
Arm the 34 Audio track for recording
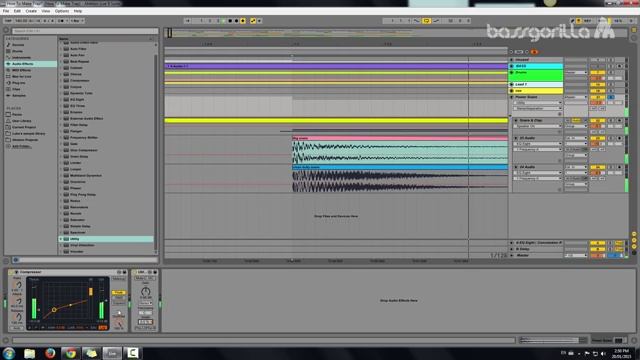(619, 167)
